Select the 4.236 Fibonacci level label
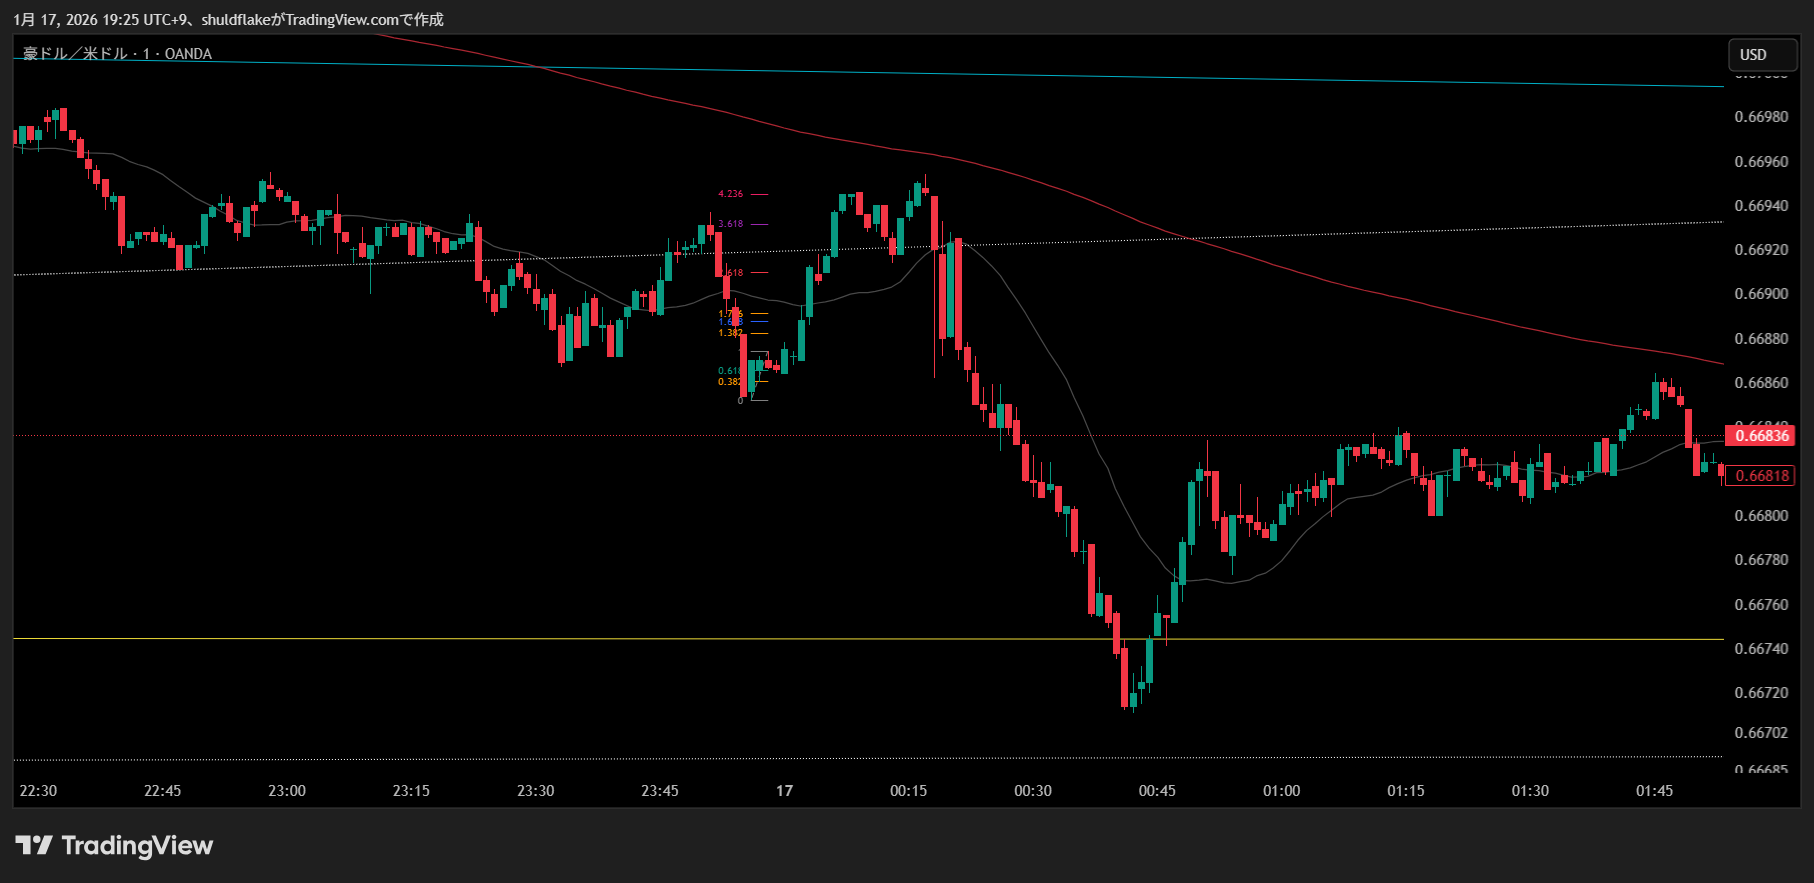This screenshot has width=1814, height=883. point(731,194)
